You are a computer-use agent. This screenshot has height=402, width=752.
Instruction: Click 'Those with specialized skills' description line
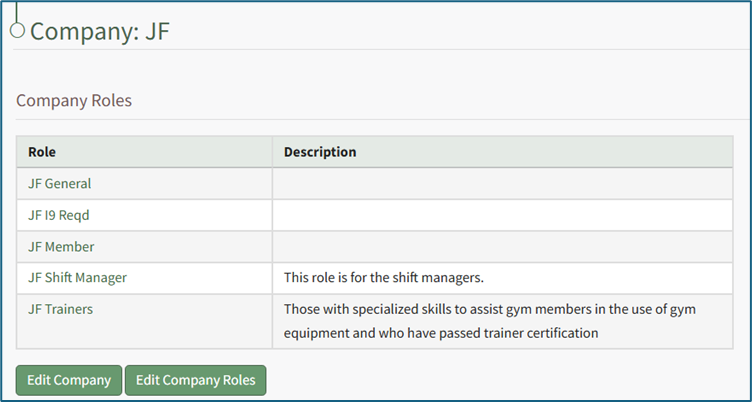coord(490,309)
